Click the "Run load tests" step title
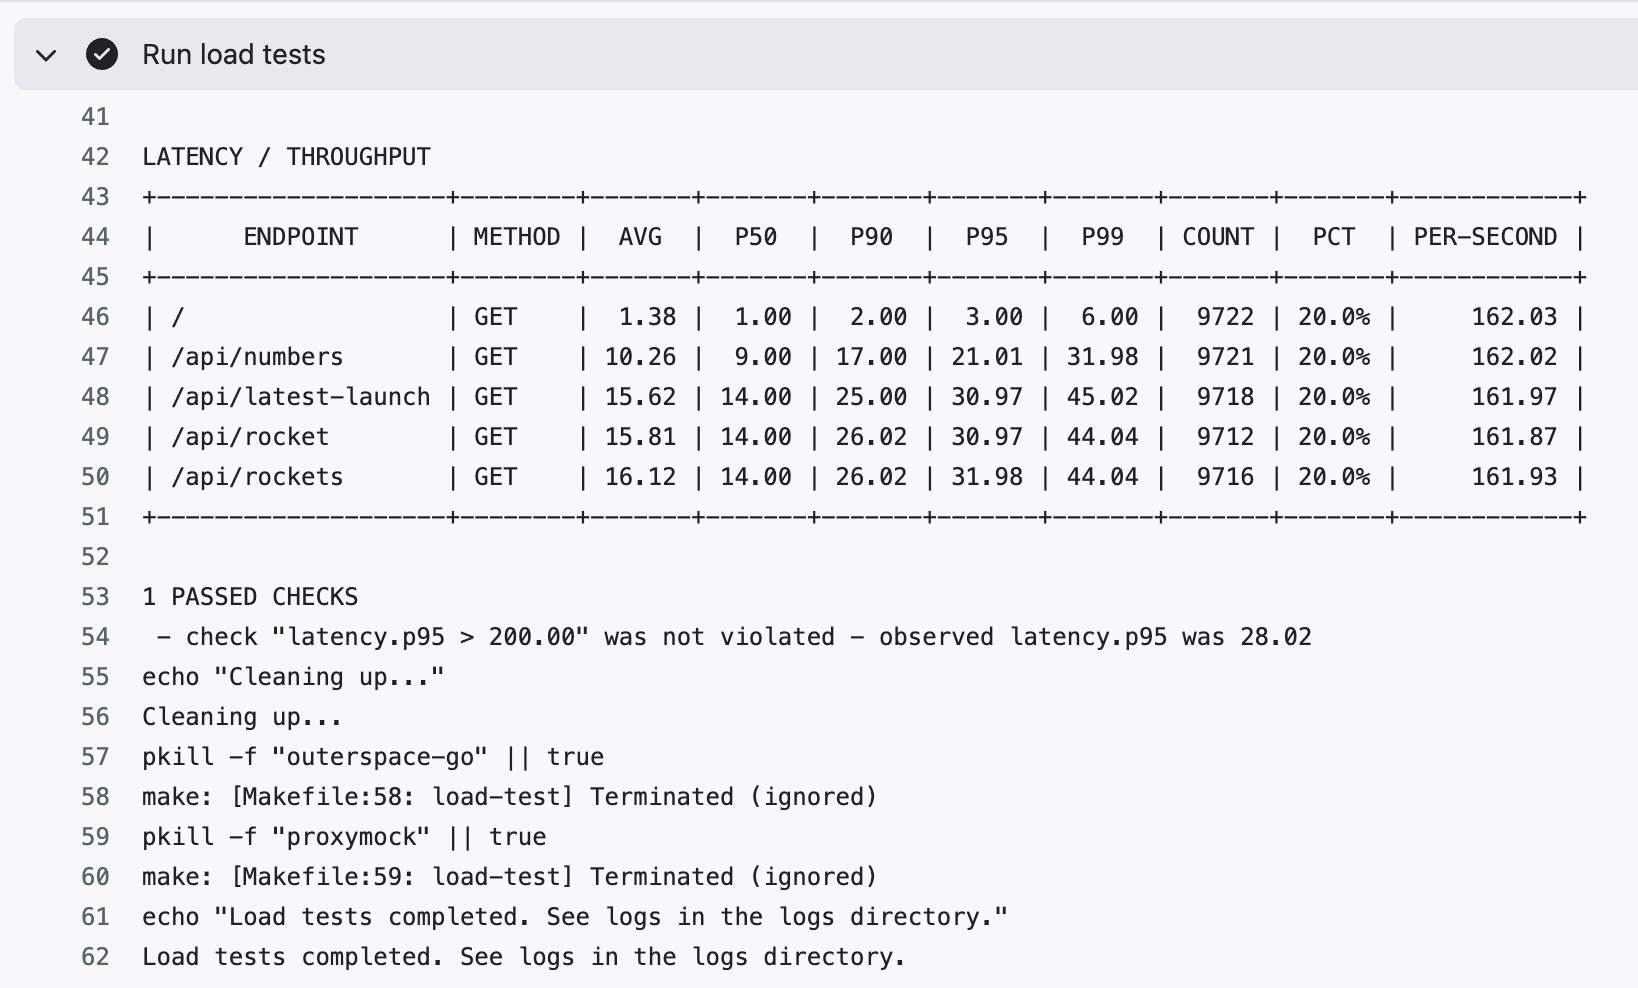The height and width of the screenshot is (988, 1638). (233, 55)
